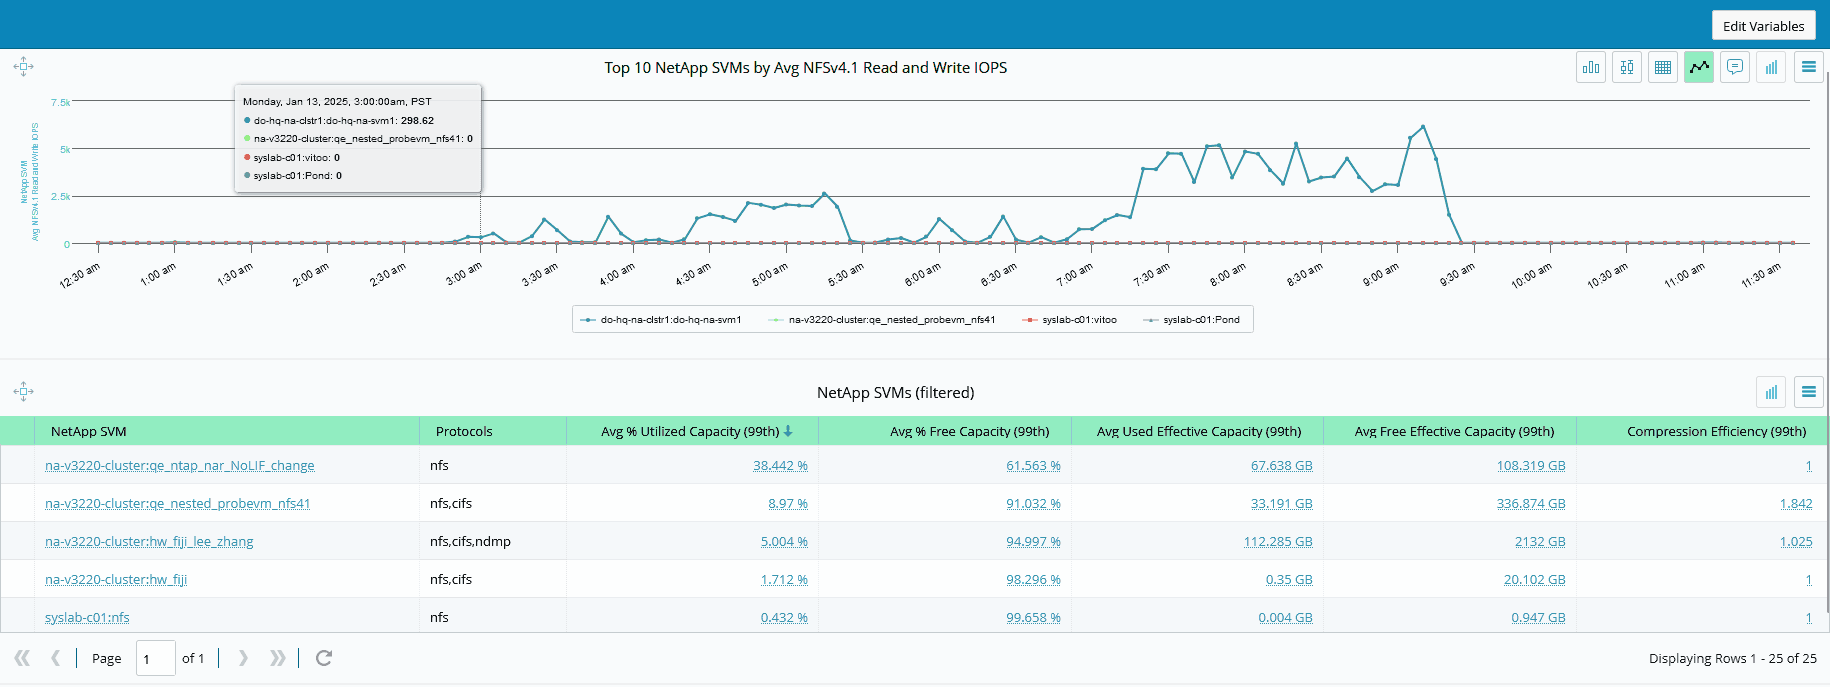Click 20.102 GB free effective capacity
1830x687 pixels.
tap(1535, 579)
